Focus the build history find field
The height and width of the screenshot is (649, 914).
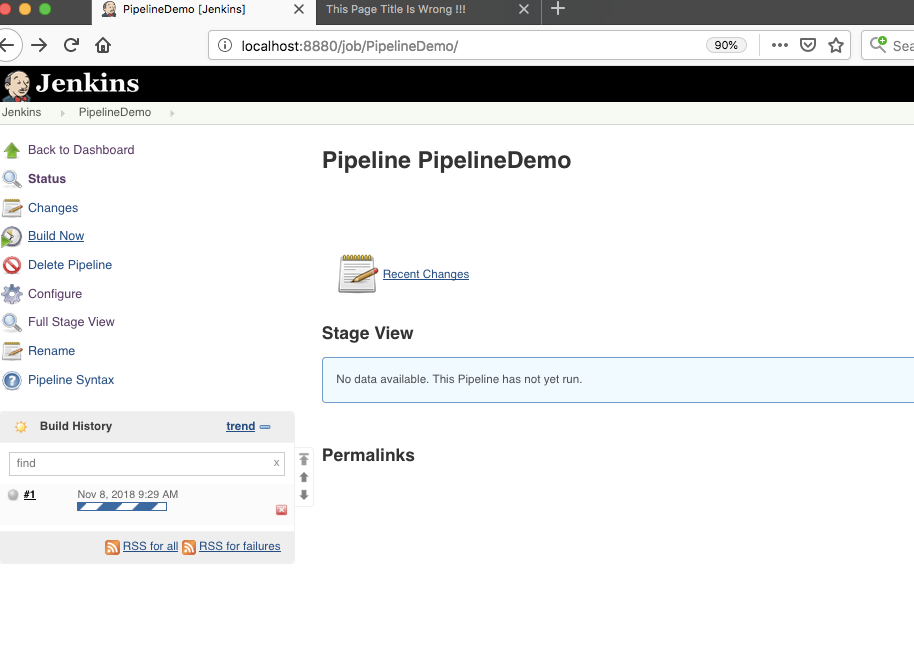click(140, 463)
